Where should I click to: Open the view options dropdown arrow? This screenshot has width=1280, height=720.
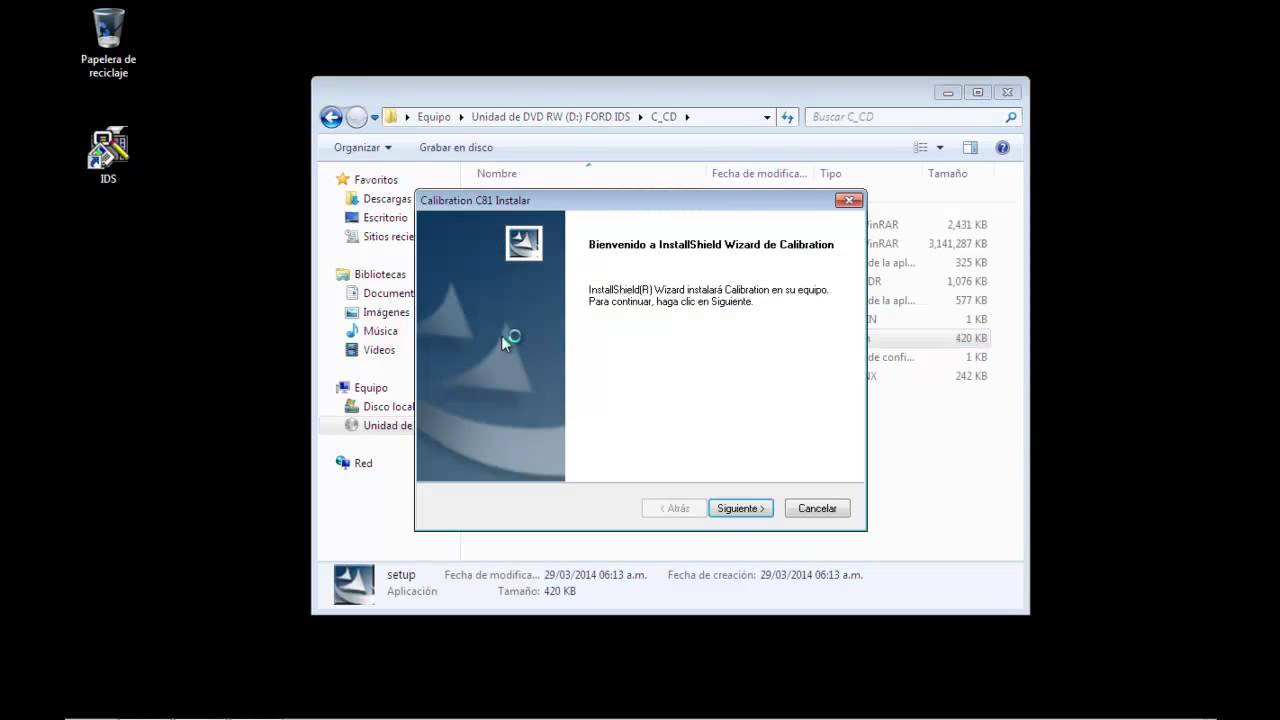tap(940, 147)
